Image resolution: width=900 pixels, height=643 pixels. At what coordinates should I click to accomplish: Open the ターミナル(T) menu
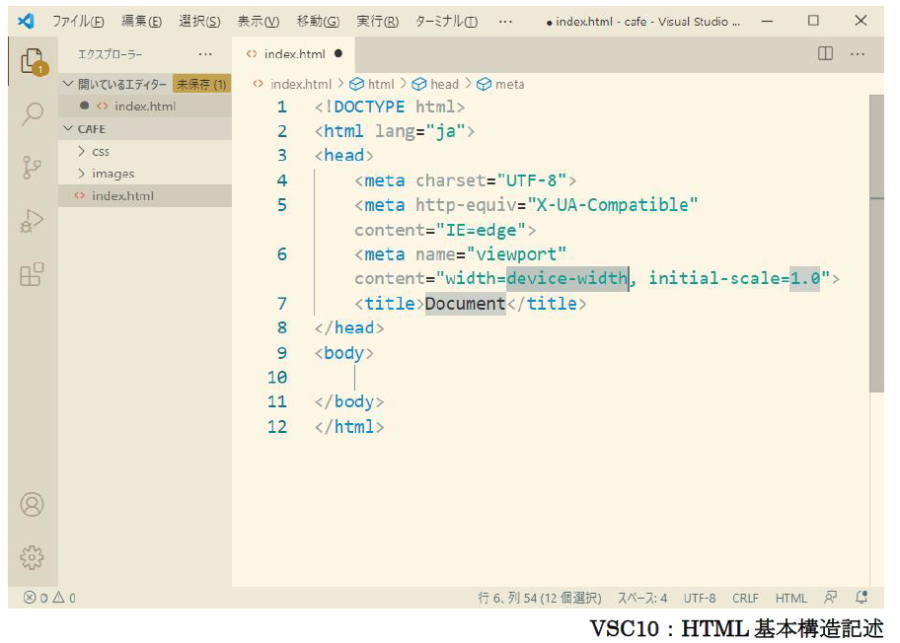(446, 22)
